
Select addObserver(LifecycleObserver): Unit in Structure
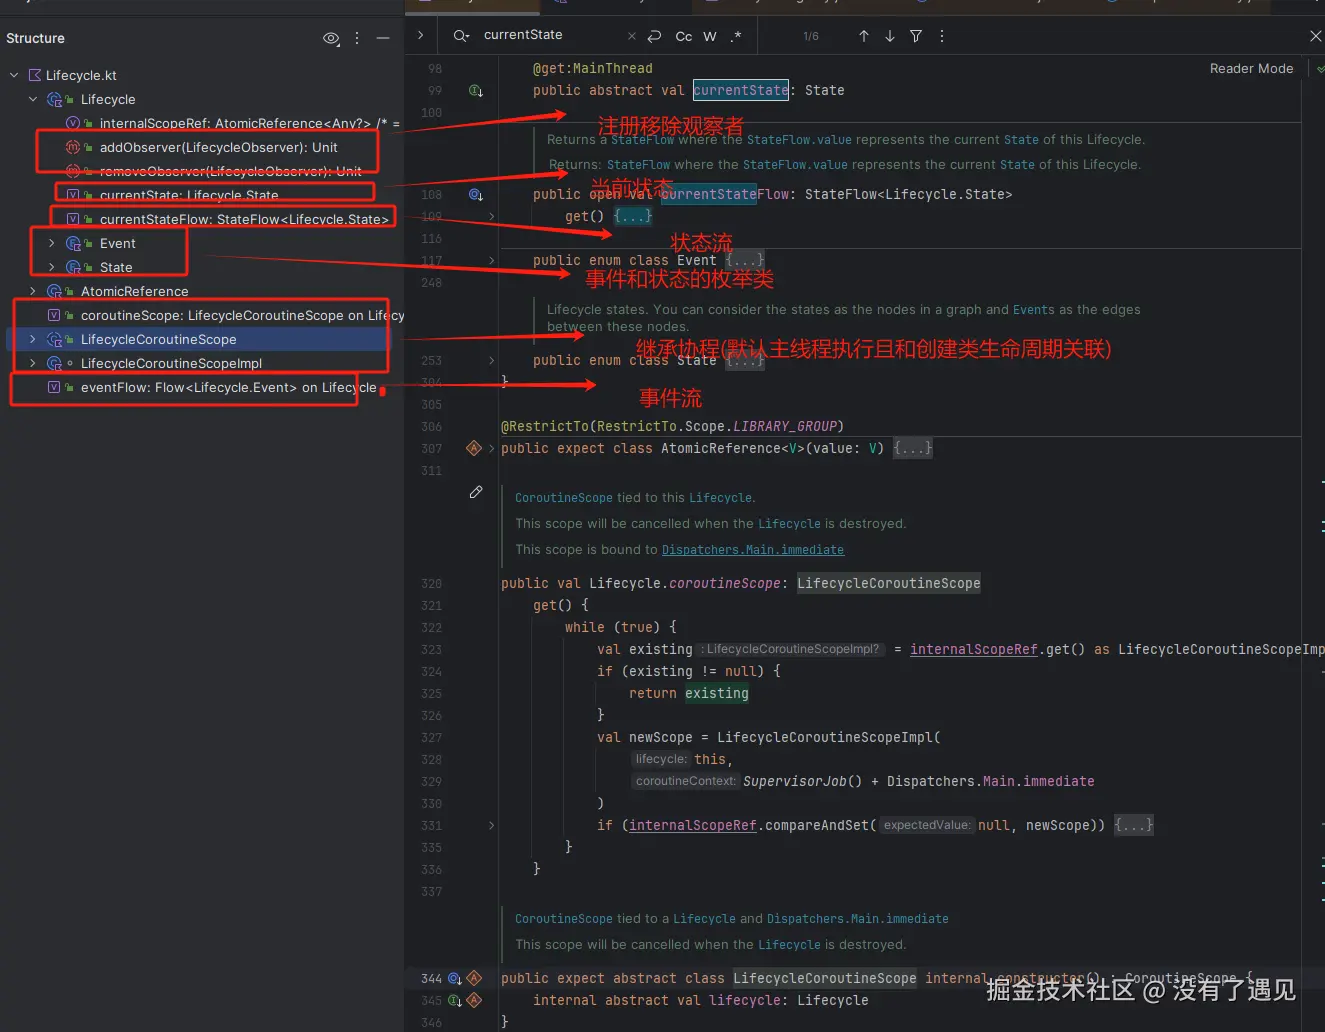point(219,147)
